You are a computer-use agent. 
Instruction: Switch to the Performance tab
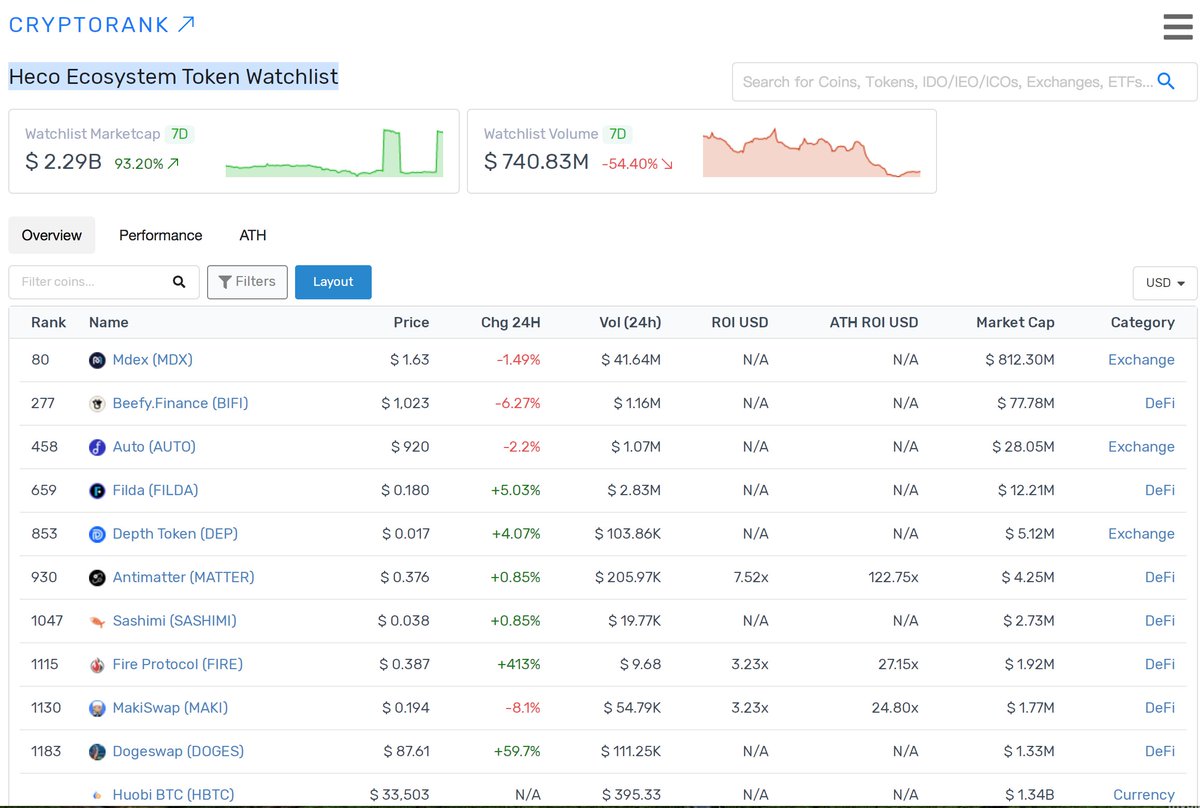click(x=160, y=235)
